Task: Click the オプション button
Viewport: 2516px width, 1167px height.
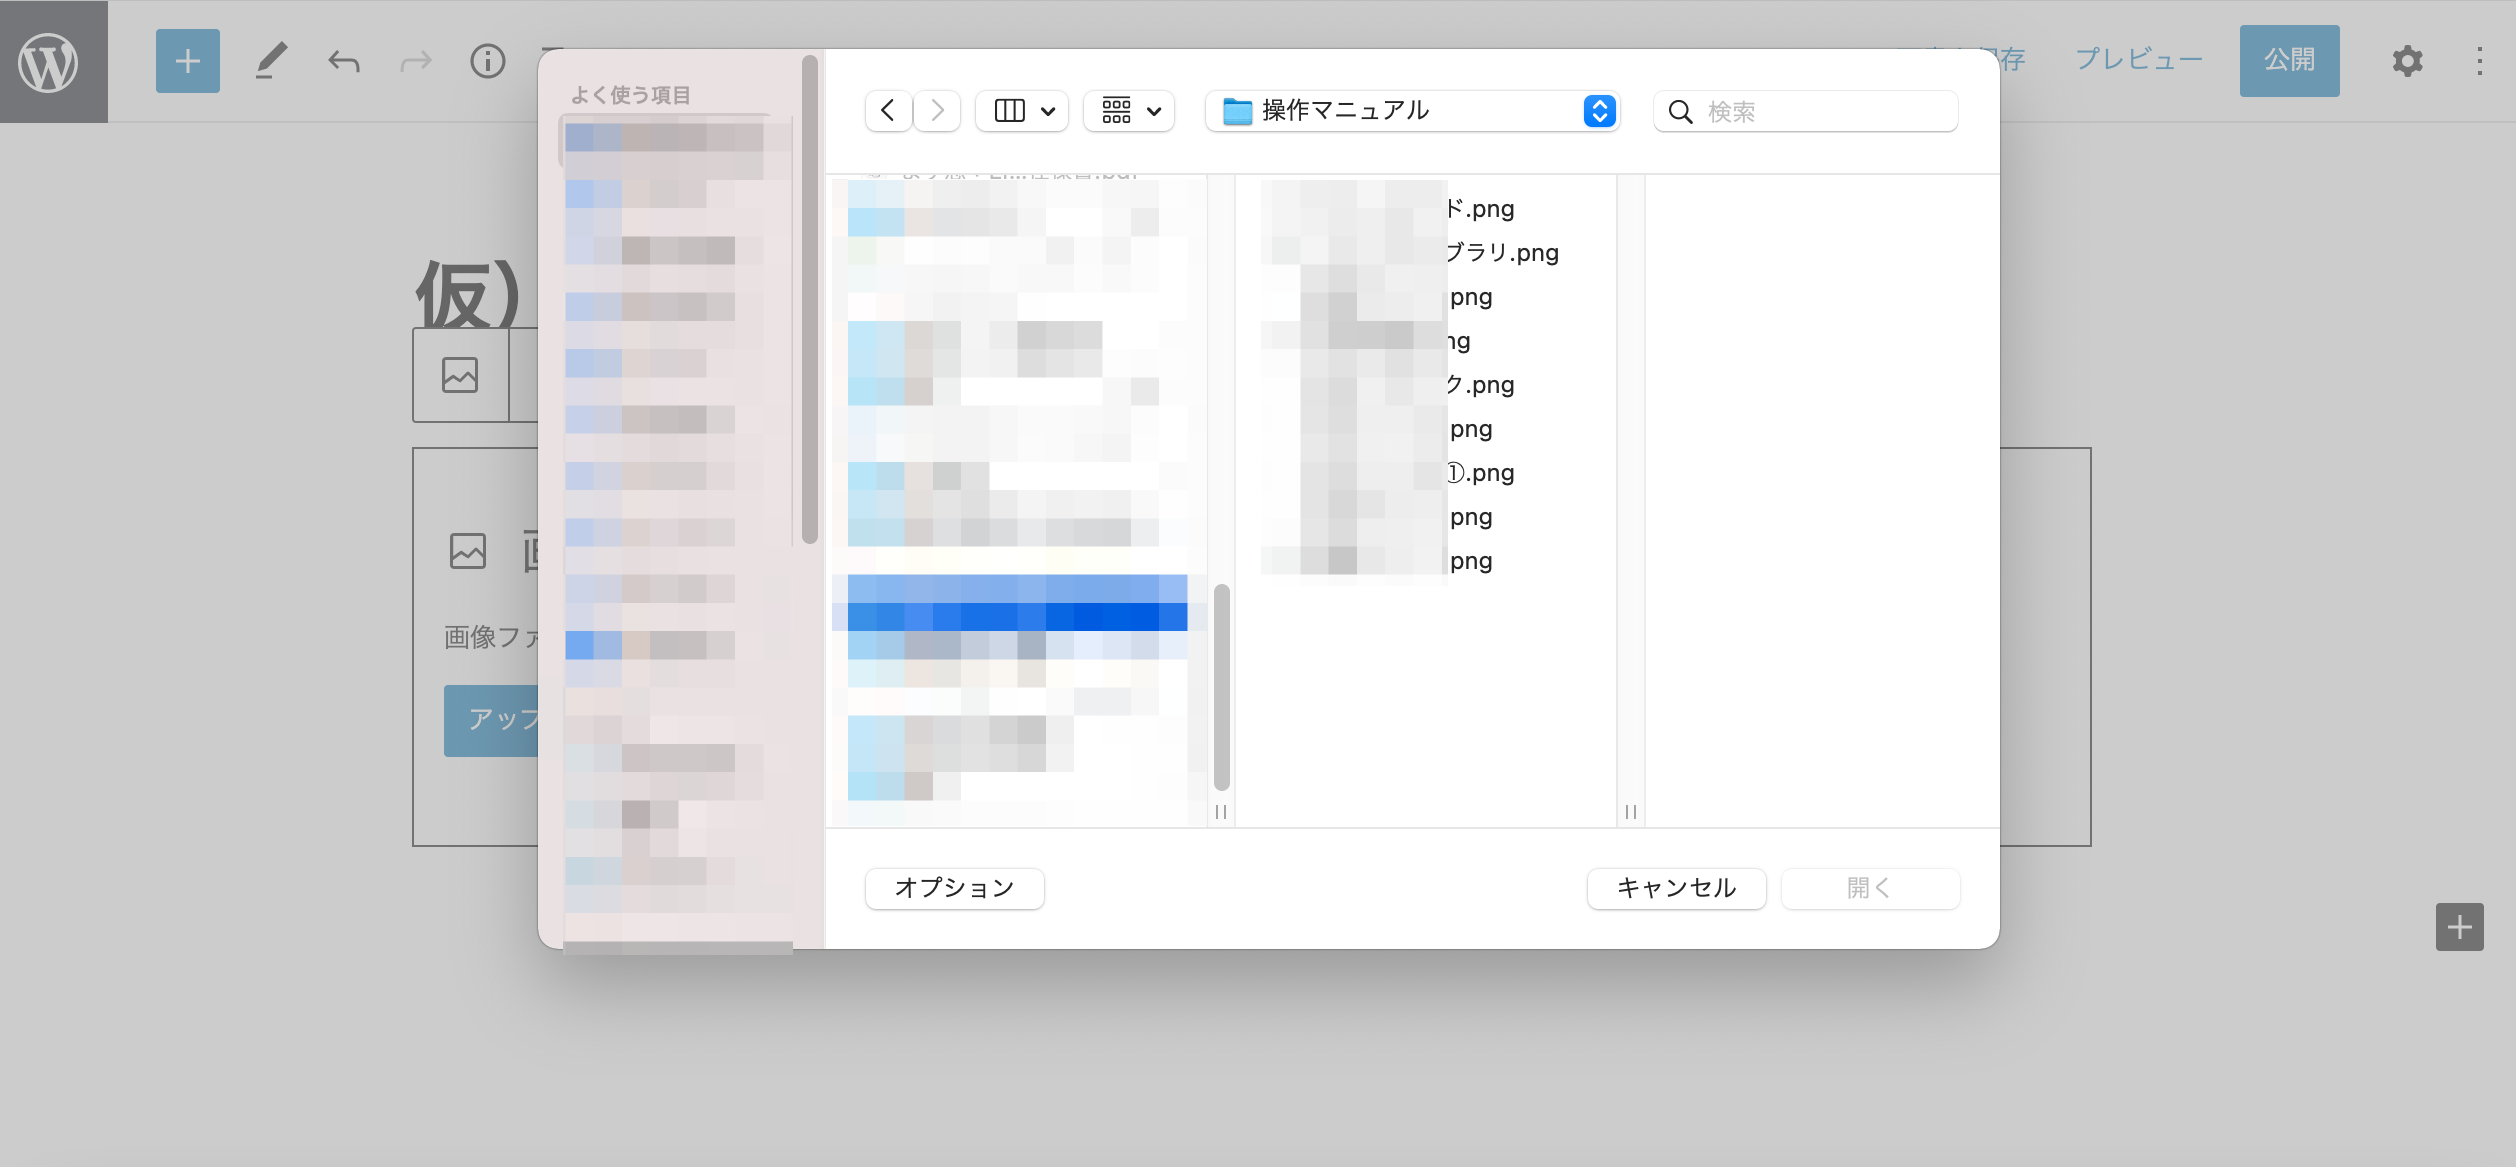Action: tap(954, 888)
